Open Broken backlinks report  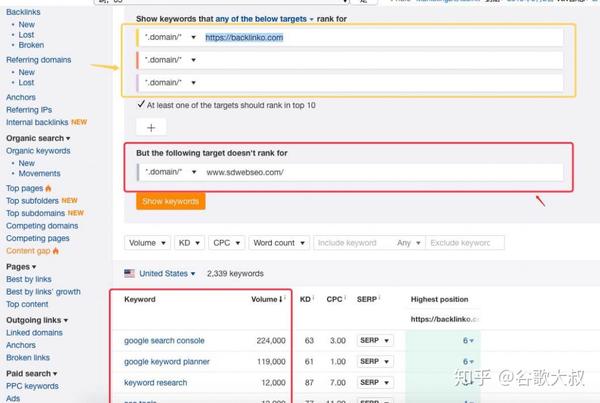pos(31,45)
